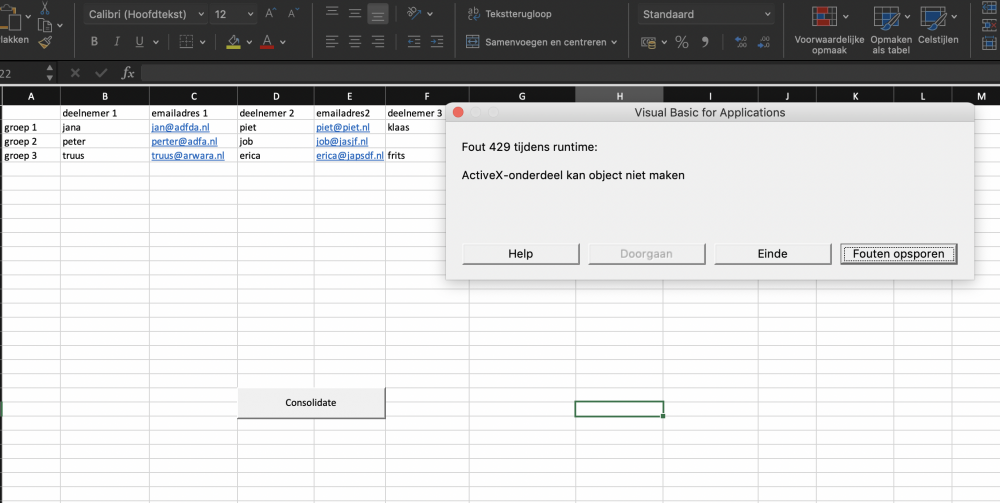Click the Format Painter brush icon
Viewport: 1000px width, 503px height.
(x=45, y=42)
